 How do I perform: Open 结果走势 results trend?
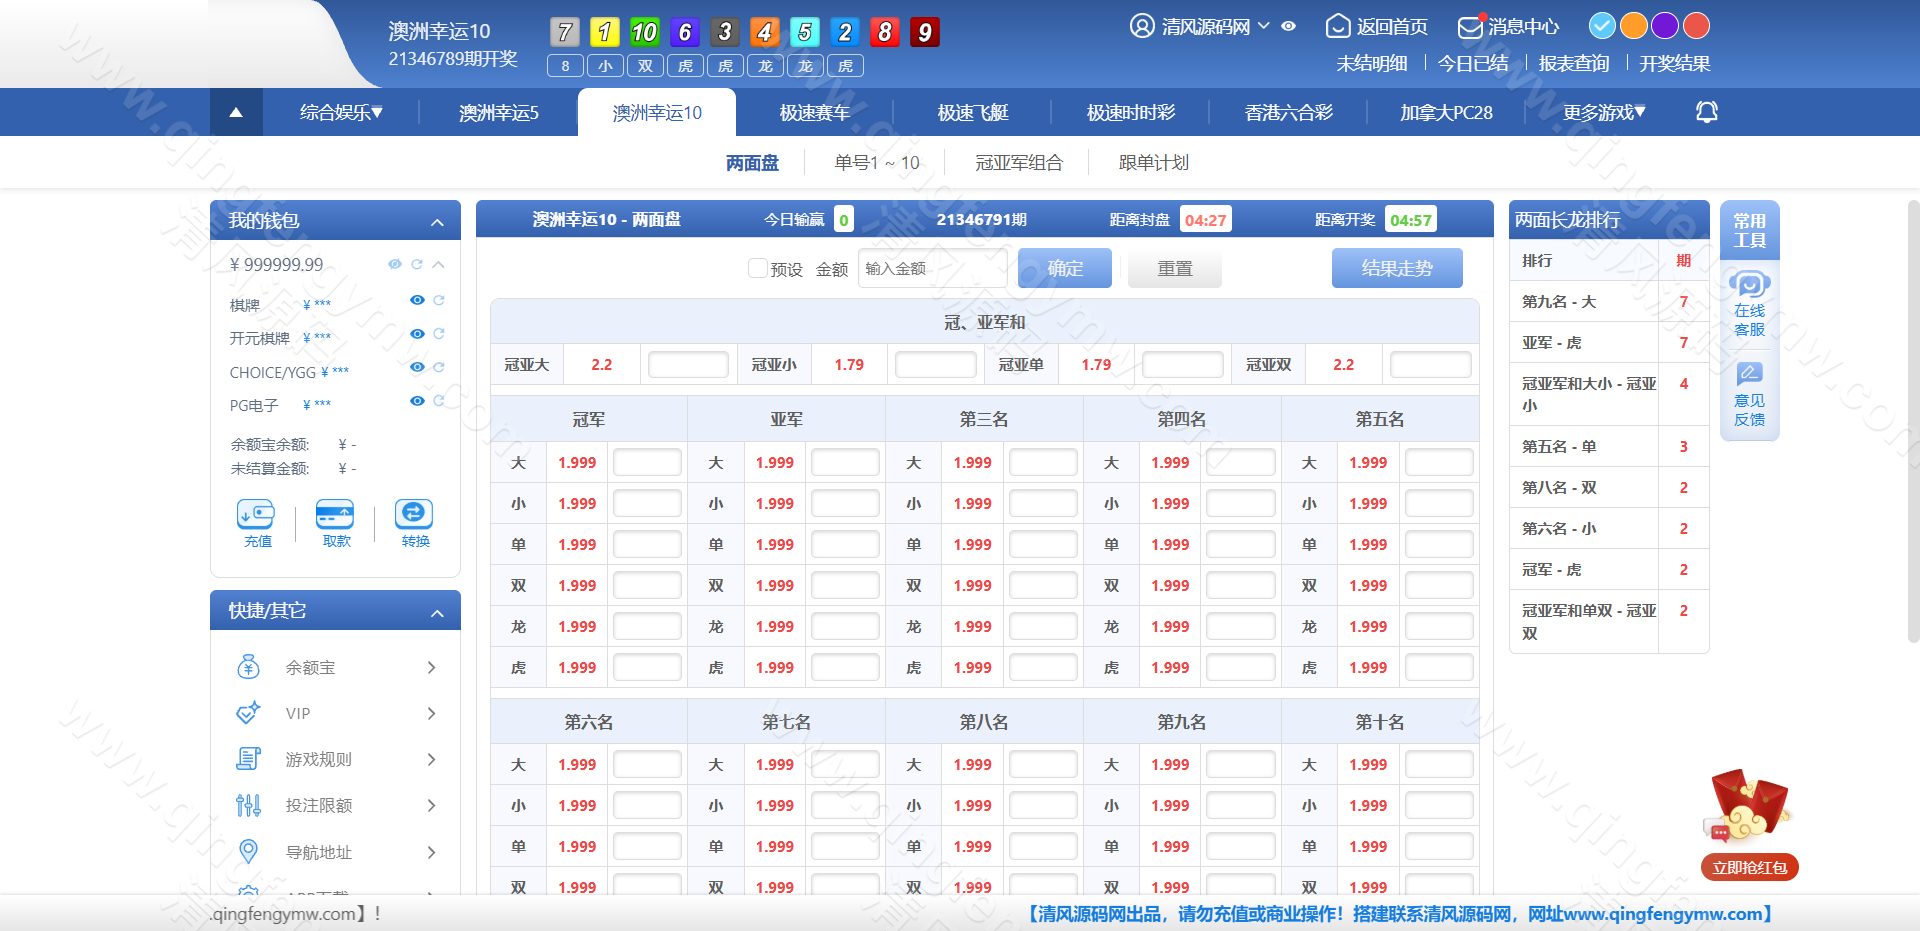[x=1397, y=268]
